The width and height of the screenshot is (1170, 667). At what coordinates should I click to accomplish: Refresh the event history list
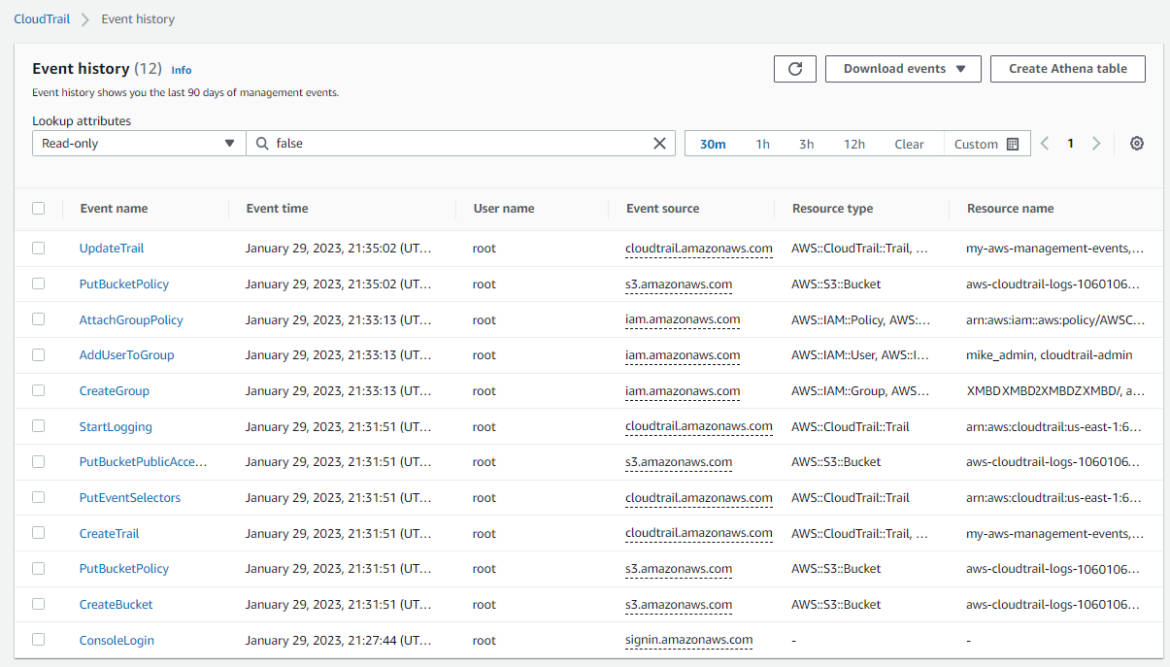click(x=795, y=69)
